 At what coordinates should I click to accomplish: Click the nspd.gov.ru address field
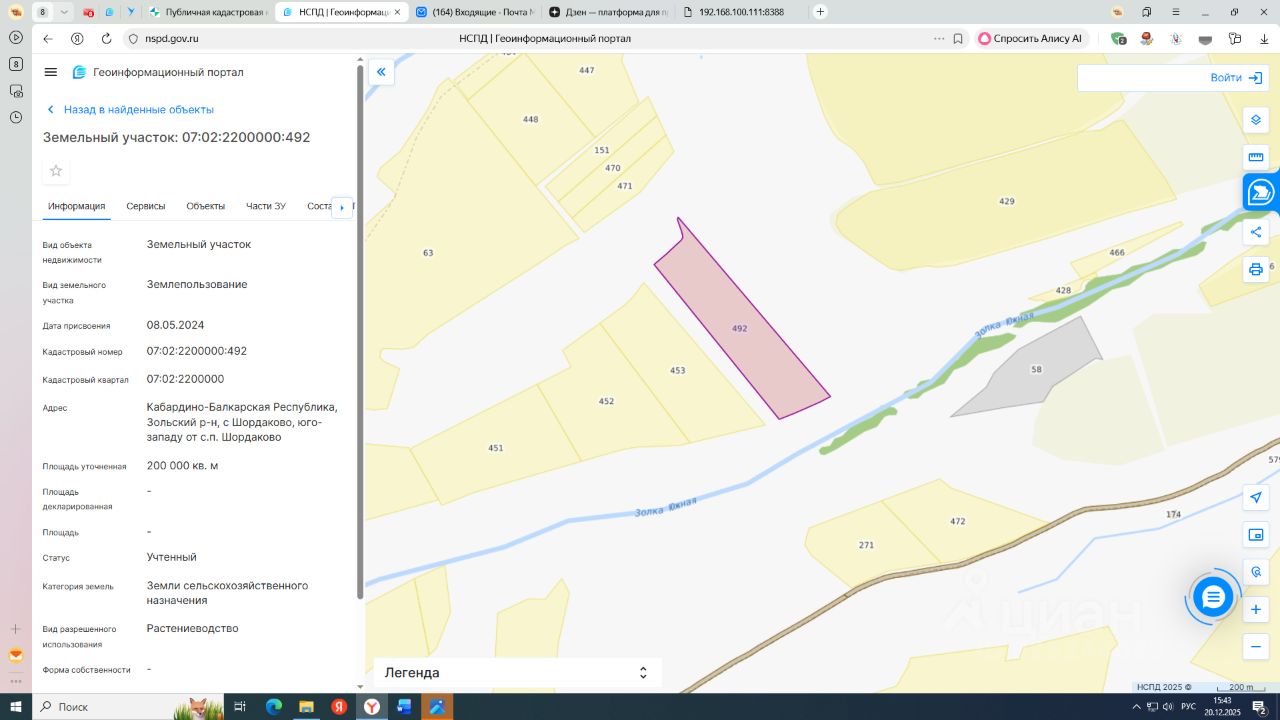coord(172,39)
